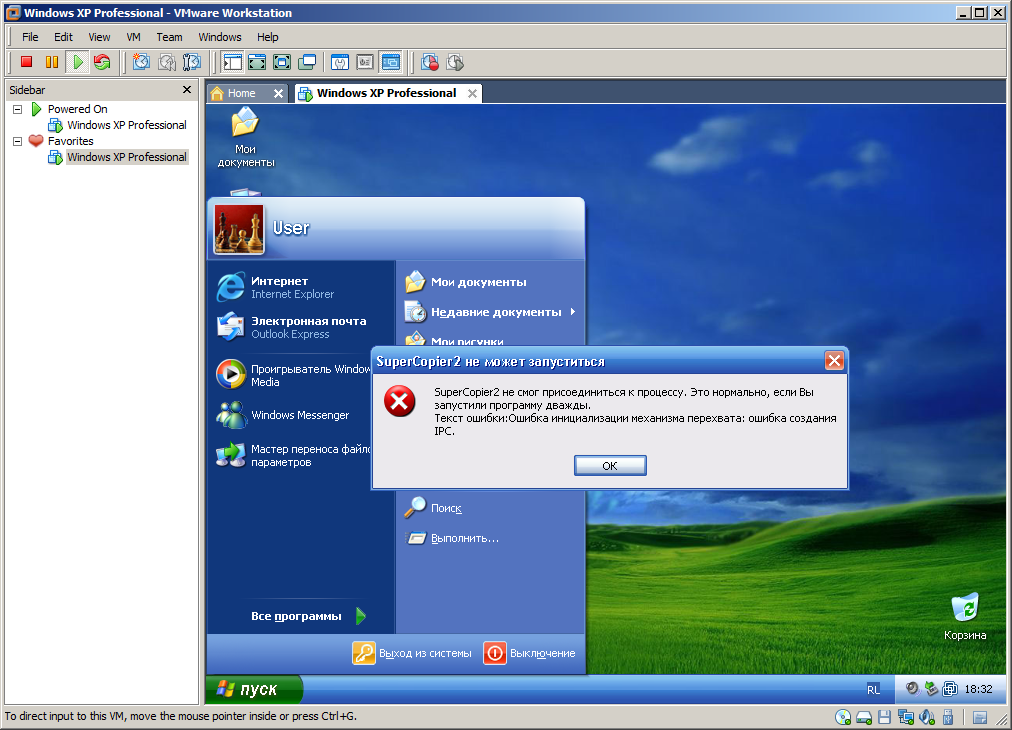Click the floppy device status icon

885,717
